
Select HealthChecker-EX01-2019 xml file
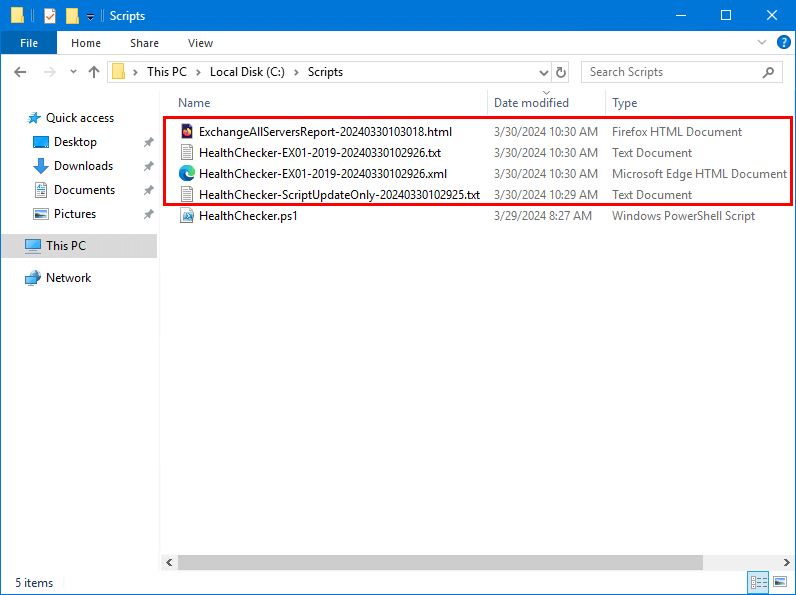click(x=323, y=174)
